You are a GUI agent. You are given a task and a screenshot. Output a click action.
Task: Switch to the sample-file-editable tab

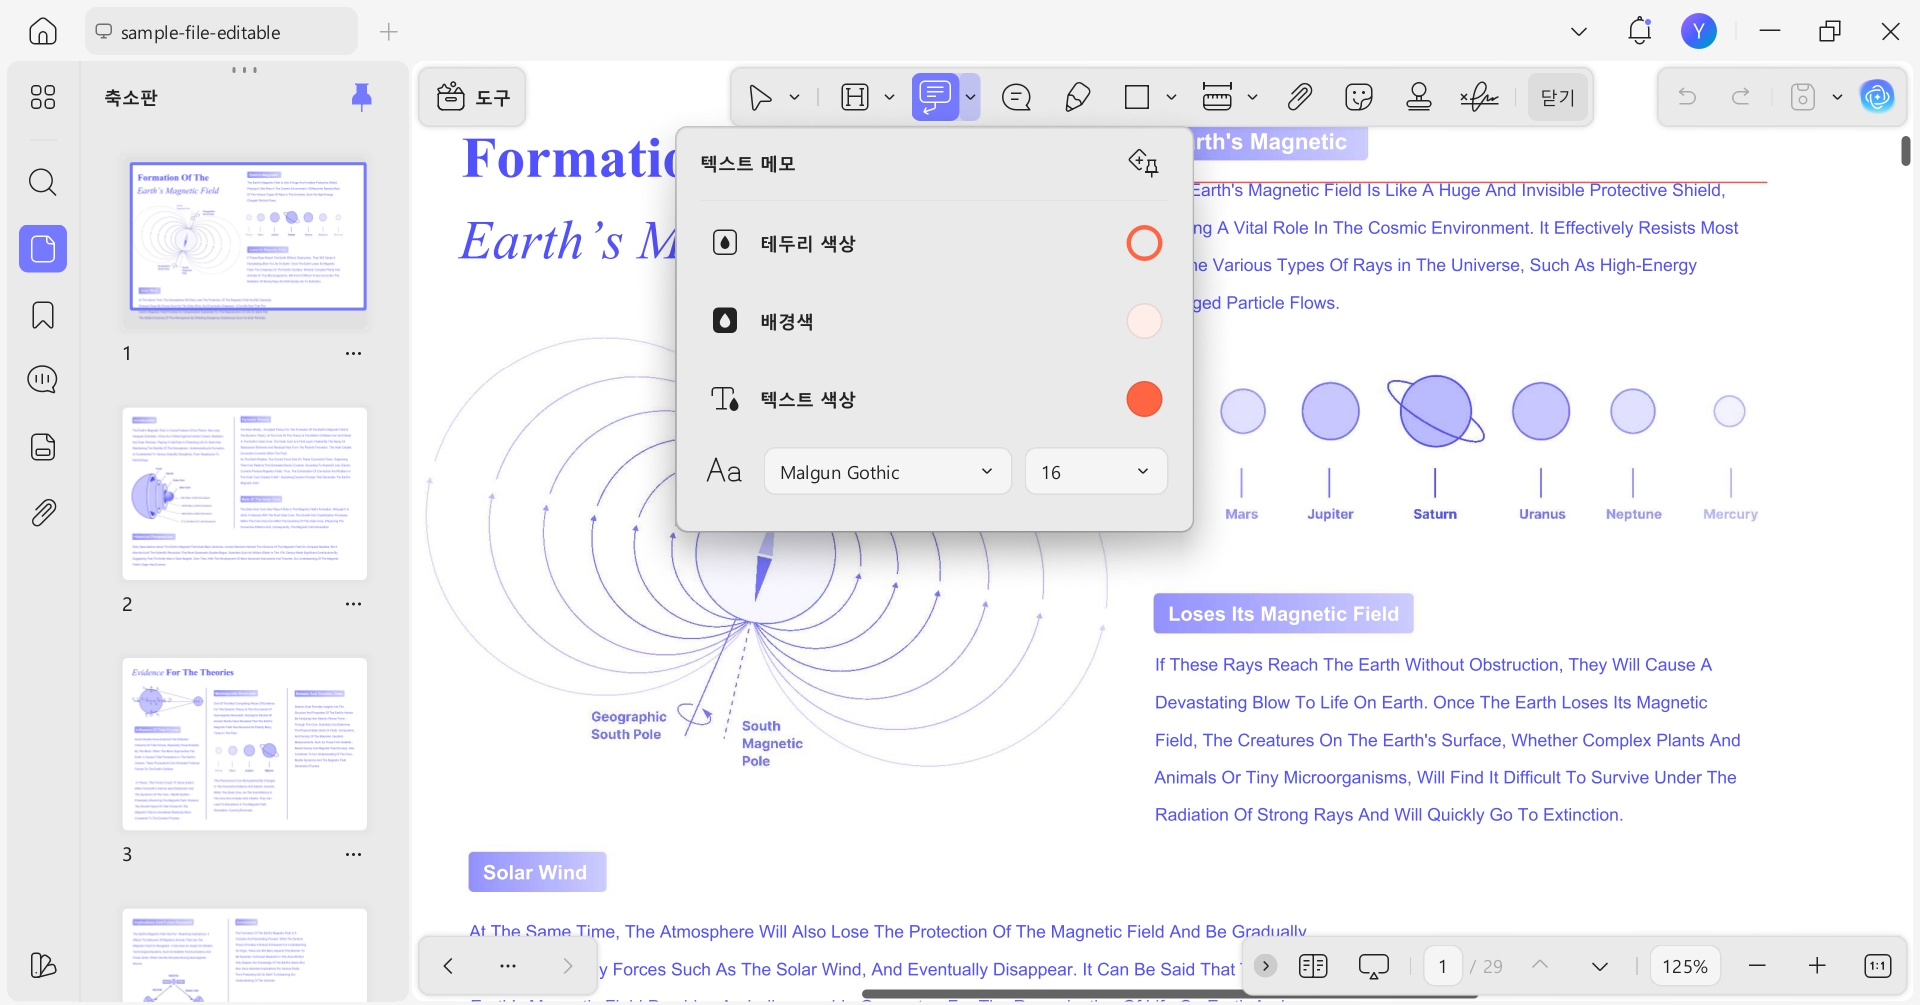pyautogui.click(x=221, y=32)
